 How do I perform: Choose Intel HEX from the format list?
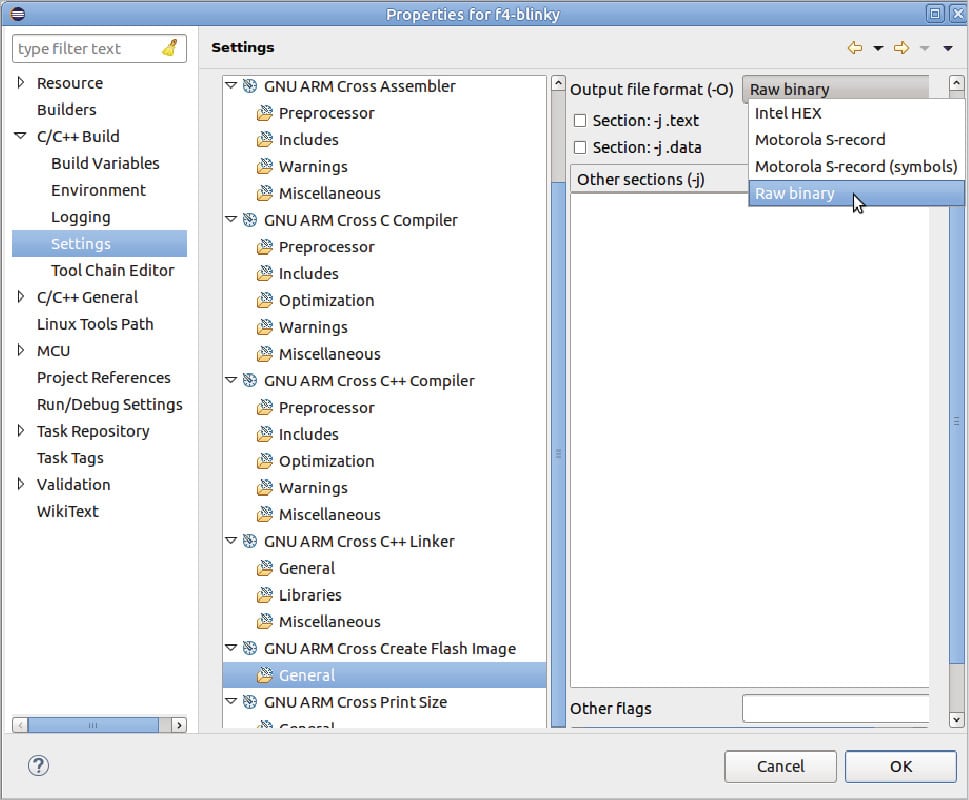tap(788, 113)
